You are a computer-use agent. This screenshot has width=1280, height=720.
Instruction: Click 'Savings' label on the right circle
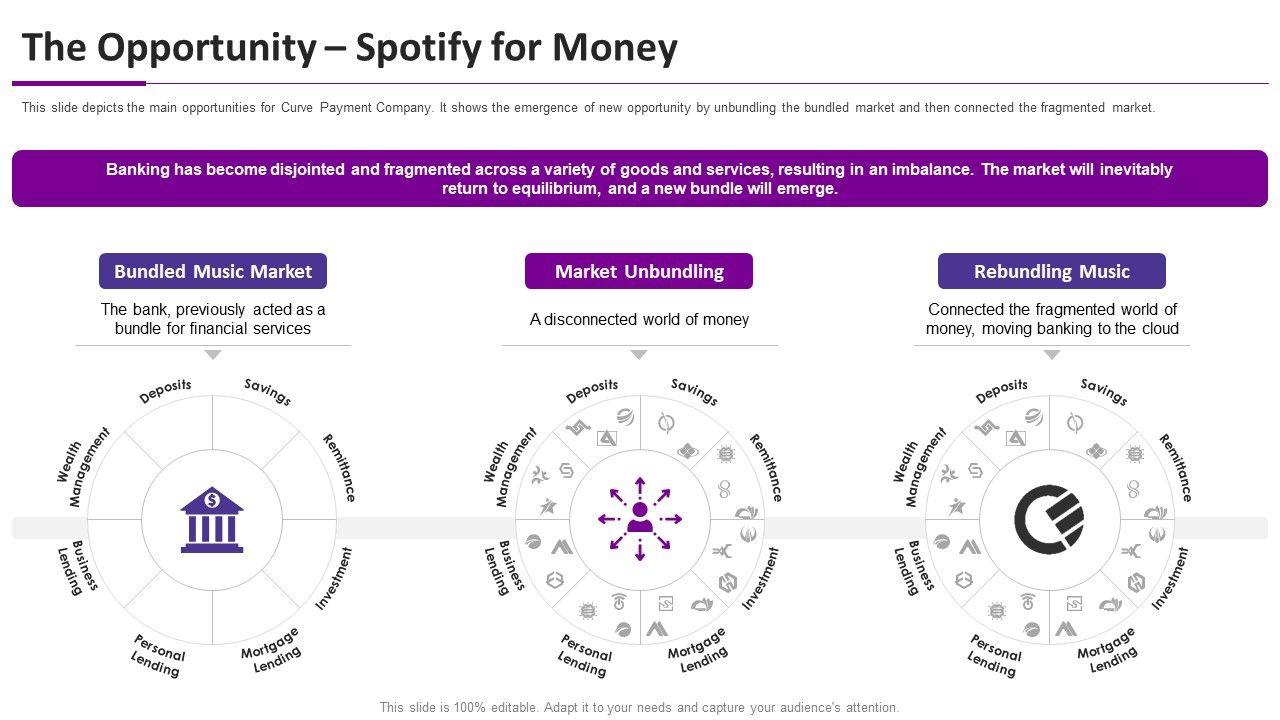click(x=1104, y=392)
